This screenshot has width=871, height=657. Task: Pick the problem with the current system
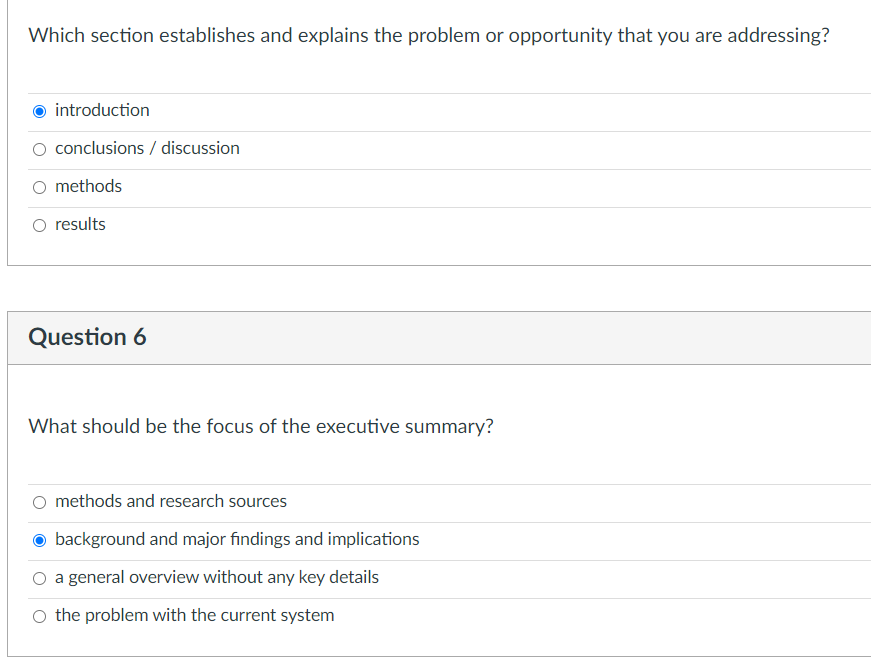(39, 615)
